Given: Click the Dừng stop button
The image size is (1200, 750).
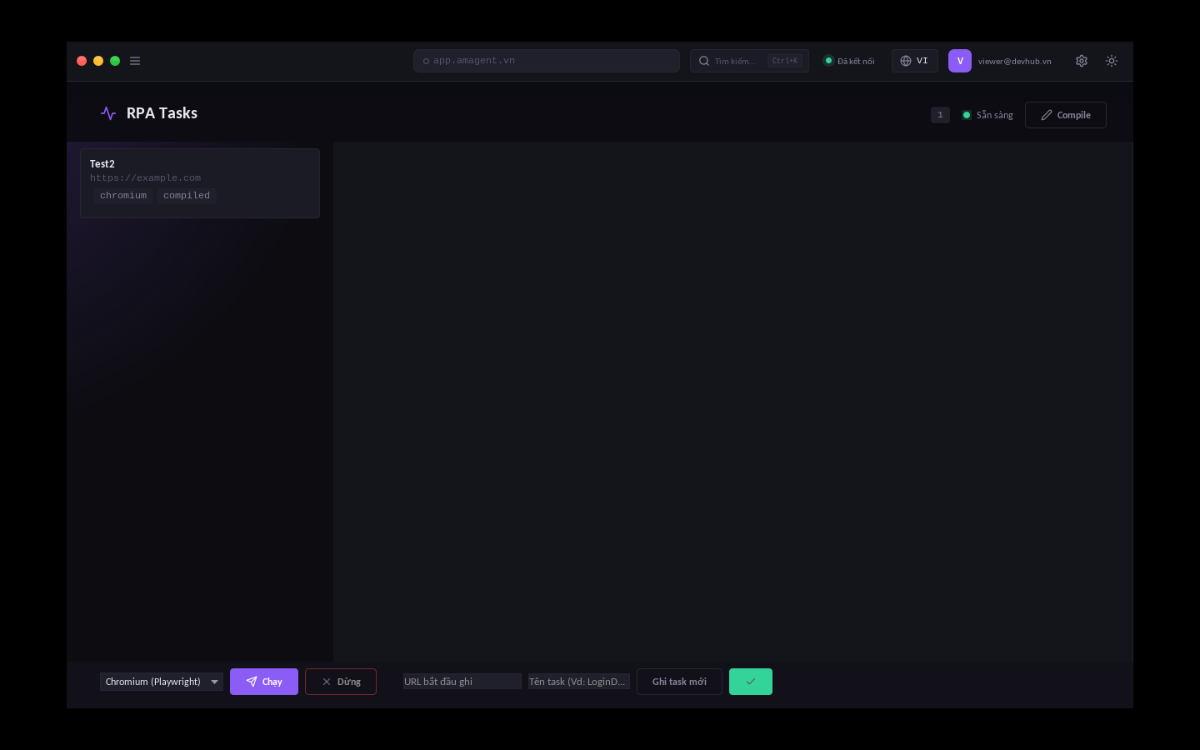Looking at the screenshot, I should point(341,682).
